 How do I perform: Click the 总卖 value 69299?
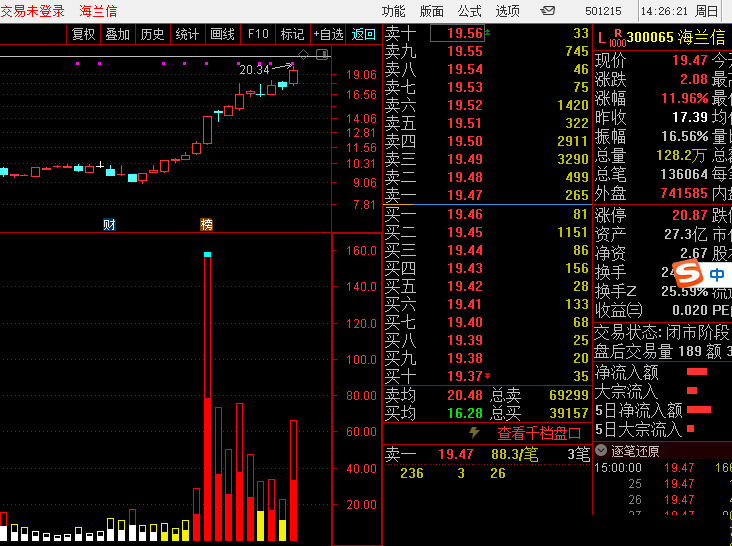pos(569,395)
